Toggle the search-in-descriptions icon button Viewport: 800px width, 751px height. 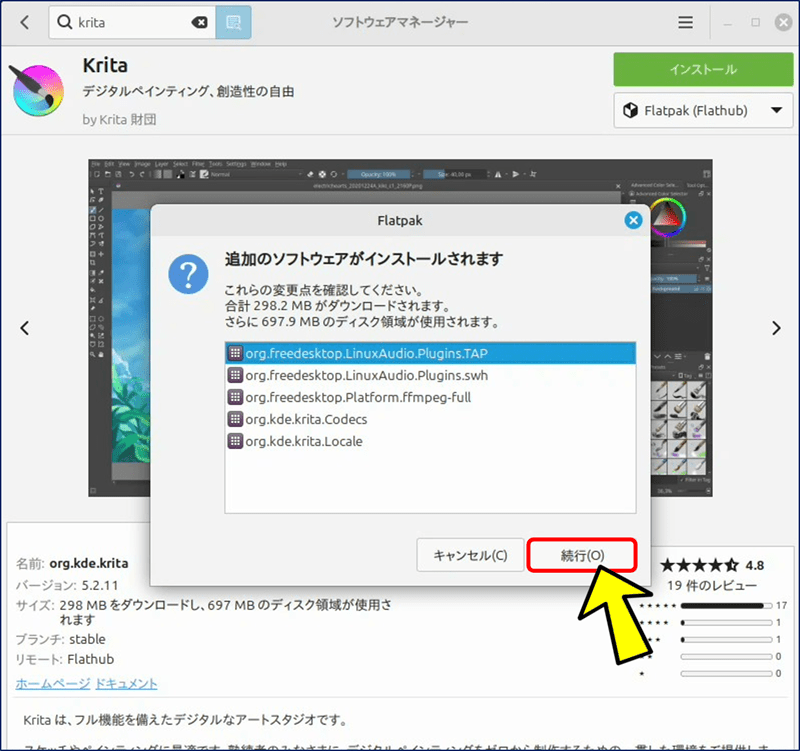point(233,22)
